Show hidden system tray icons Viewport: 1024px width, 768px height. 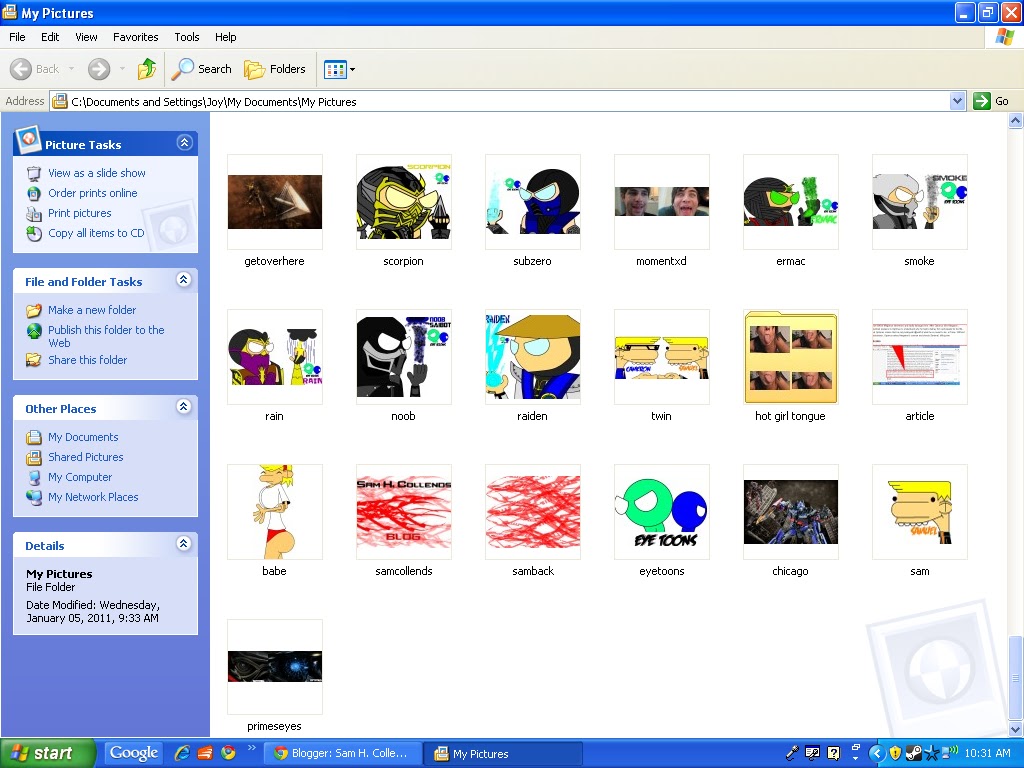(x=876, y=753)
